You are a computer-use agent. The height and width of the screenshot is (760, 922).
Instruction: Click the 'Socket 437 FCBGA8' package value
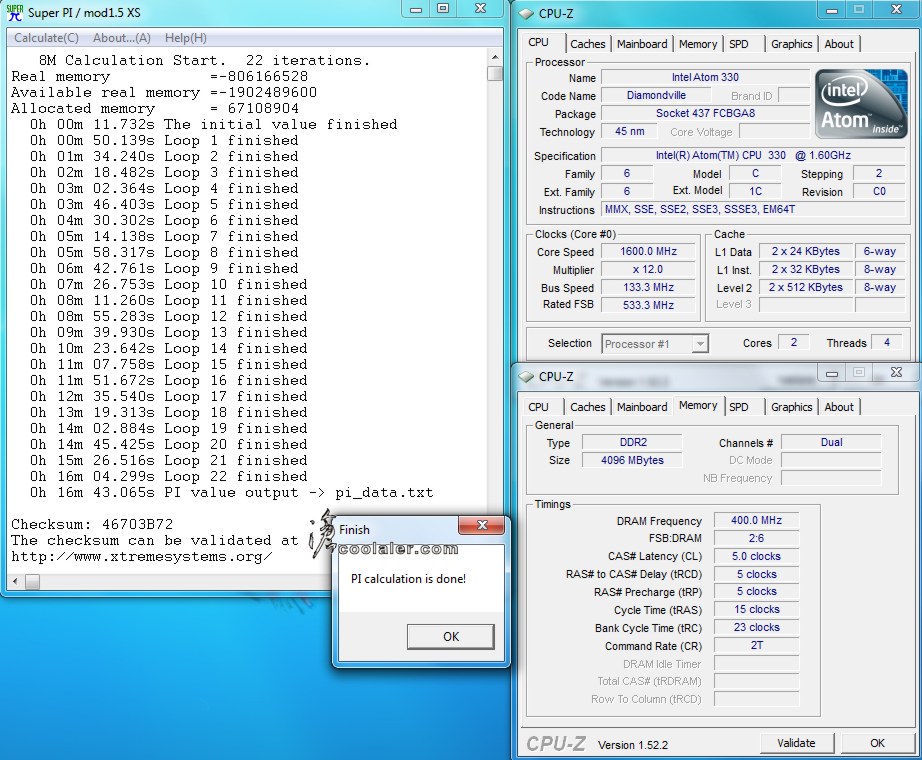705,113
